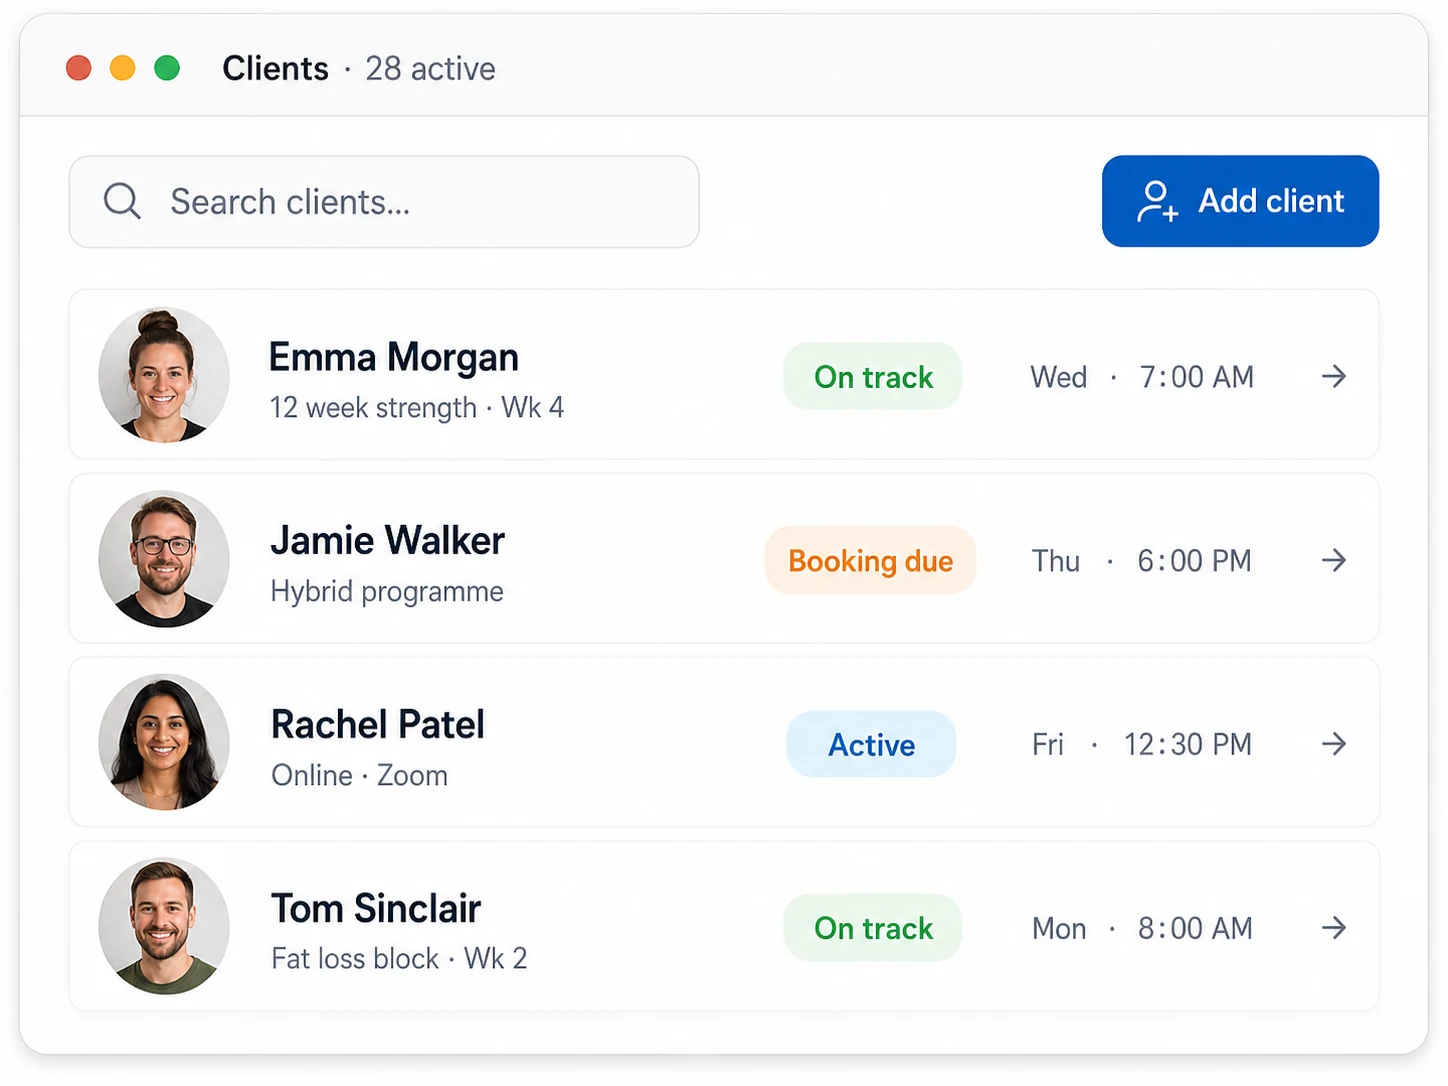The height and width of the screenshot is (1086, 1448).
Task: Select Tom Sinclair's On track badge
Action: pyautogui.click(x=873, y=928)
